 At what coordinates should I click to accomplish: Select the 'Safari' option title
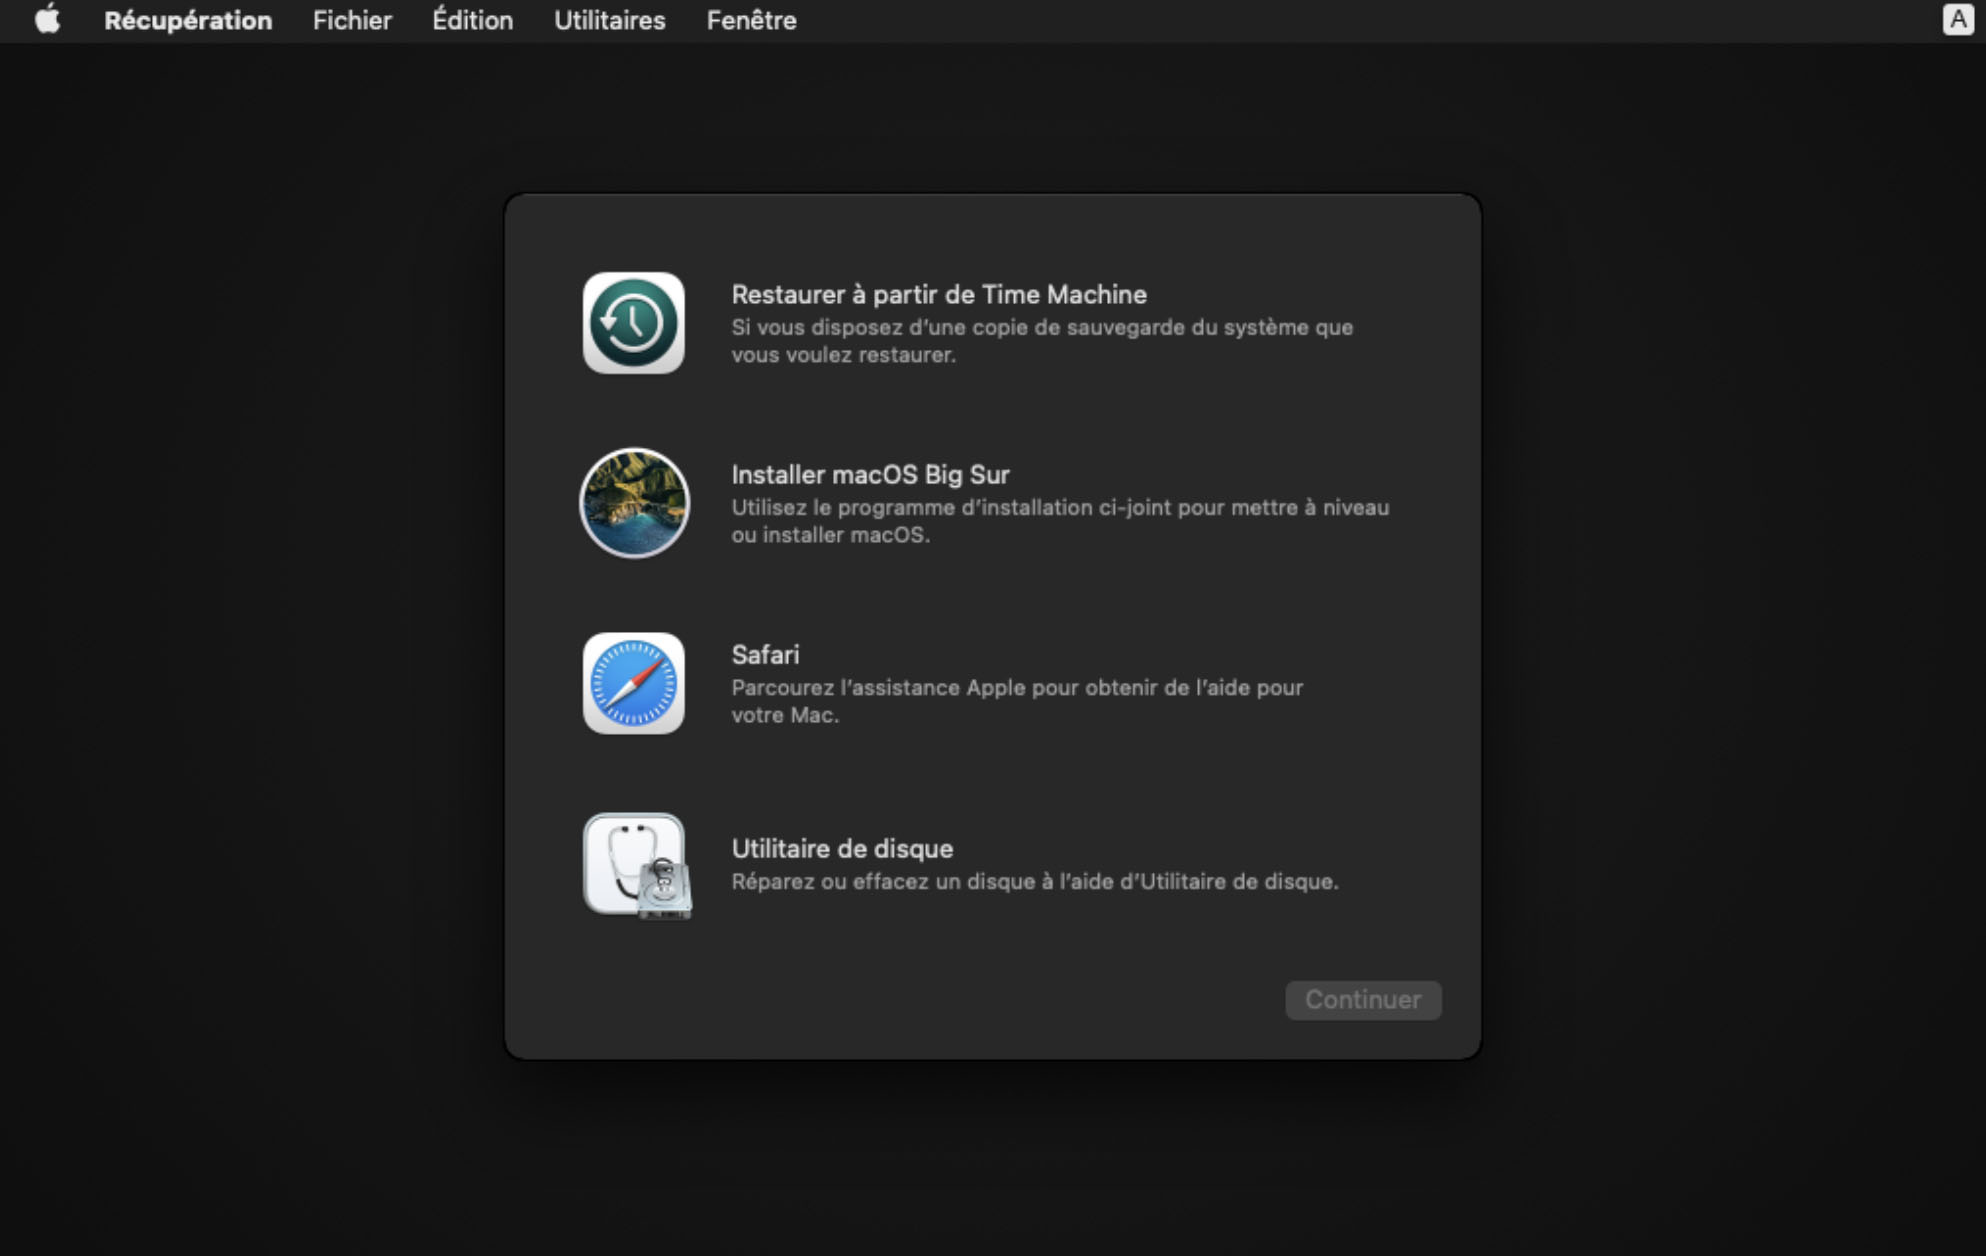[765, 655]
